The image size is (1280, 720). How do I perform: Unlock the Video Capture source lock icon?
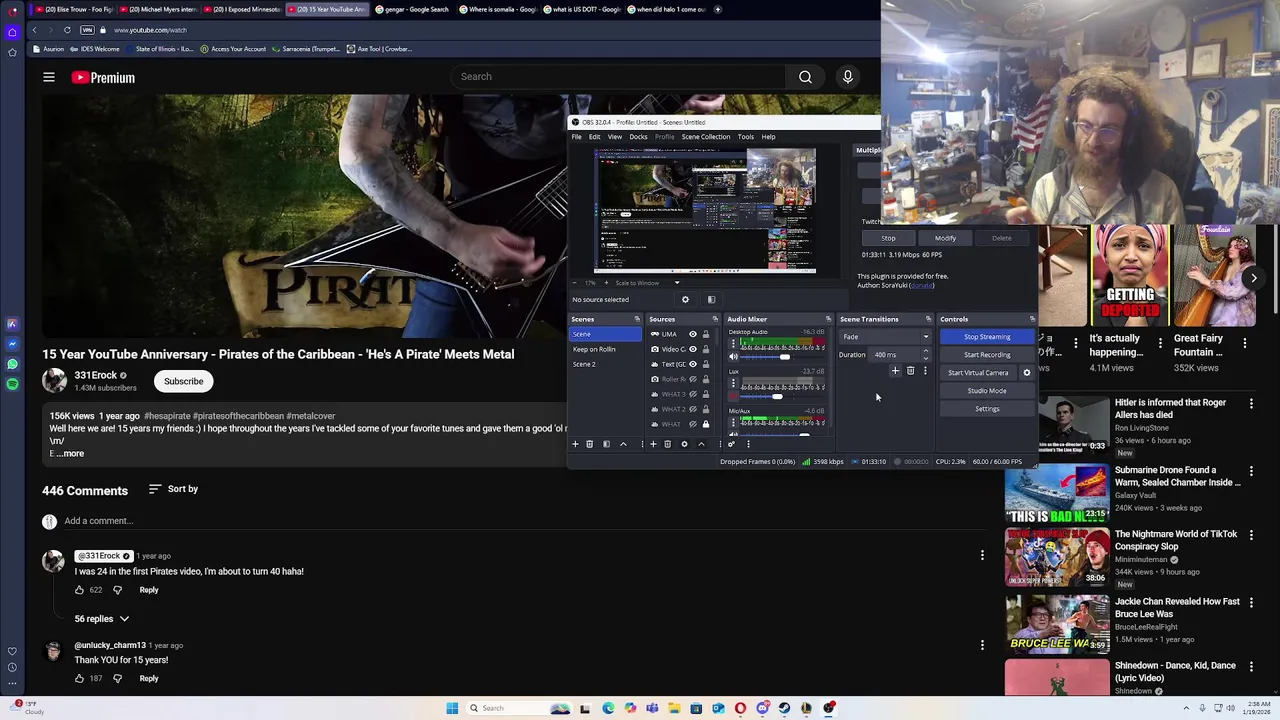pyautogui.click(x=705, y=349)
